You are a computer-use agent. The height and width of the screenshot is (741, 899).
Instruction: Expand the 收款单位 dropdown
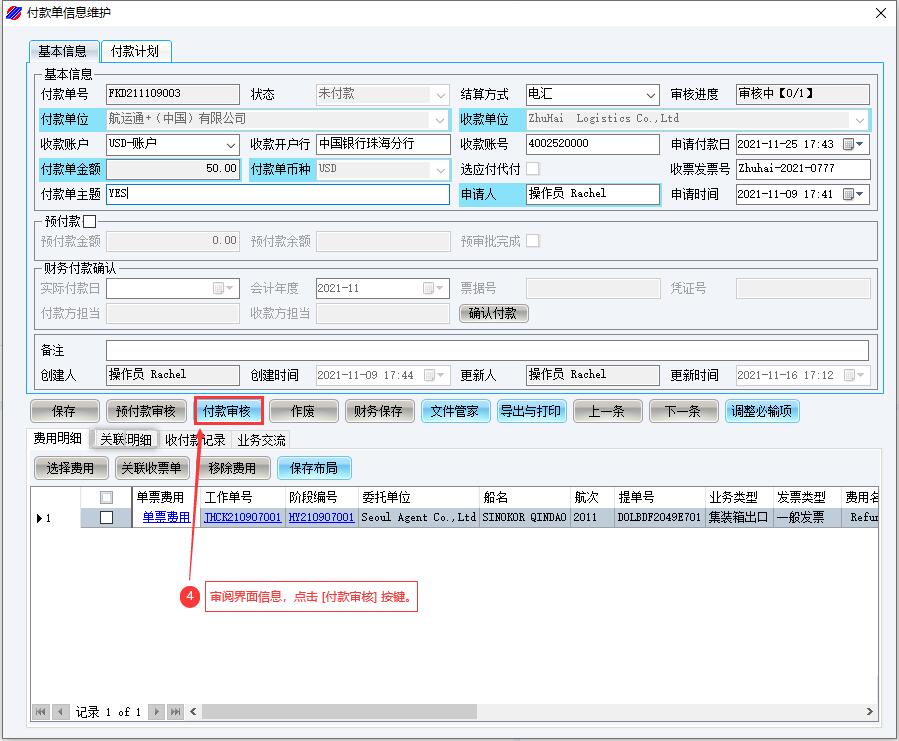[860, 119]
